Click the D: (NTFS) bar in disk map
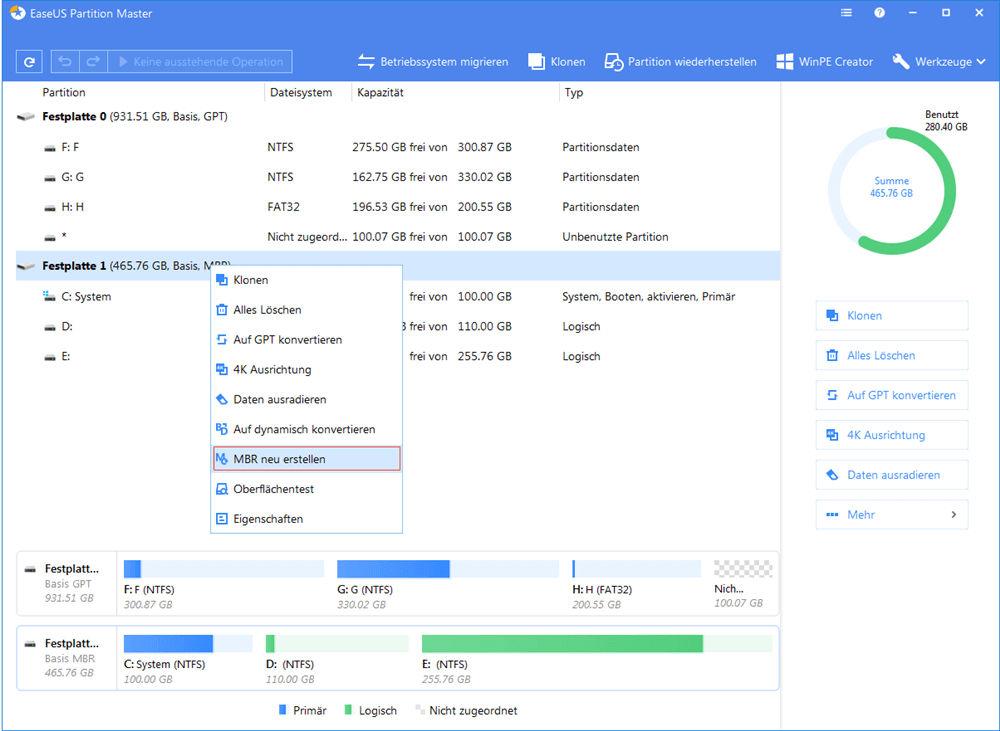The width and height of the screenshot is (1000, 731). pos(337,644)
